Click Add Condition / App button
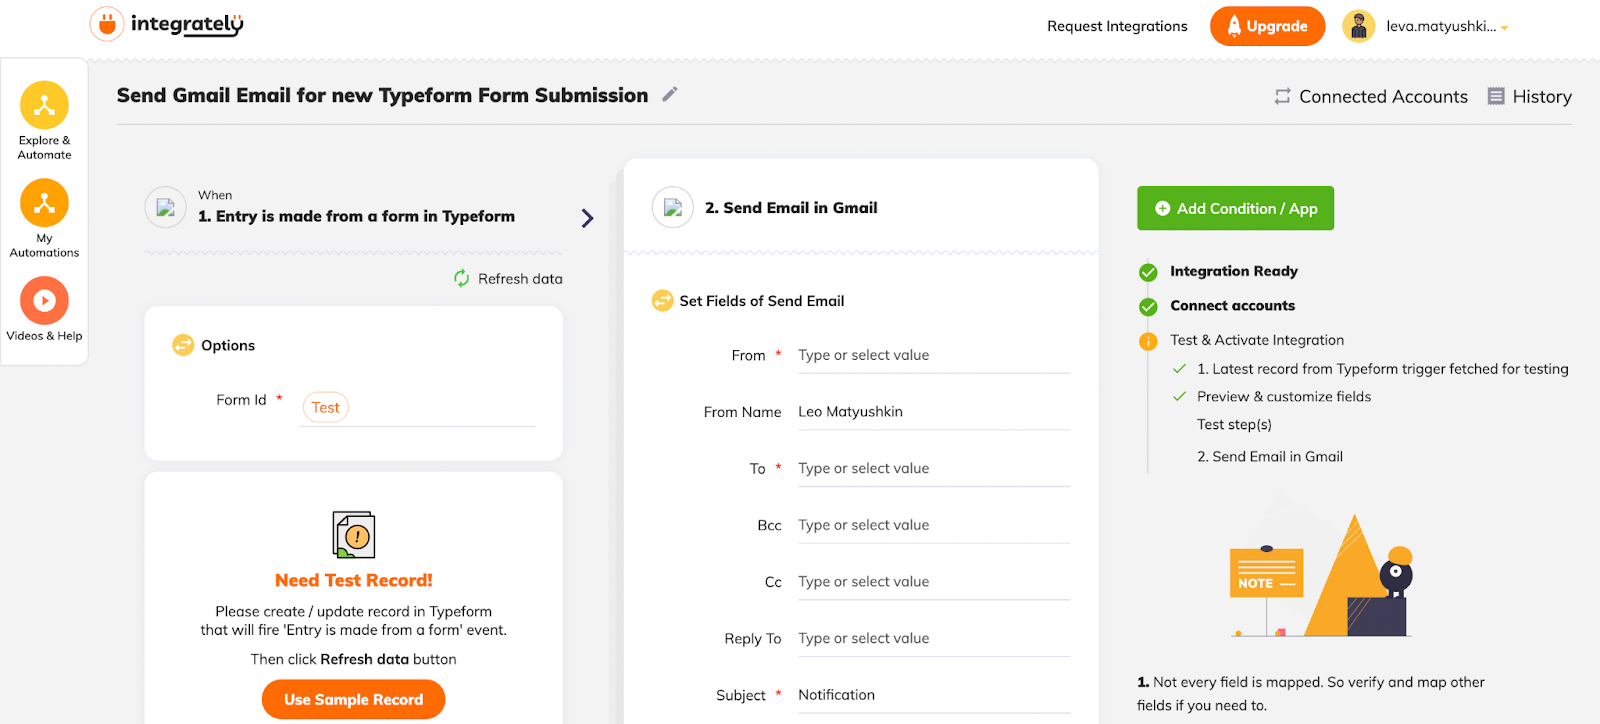 tap(1235, 208)
